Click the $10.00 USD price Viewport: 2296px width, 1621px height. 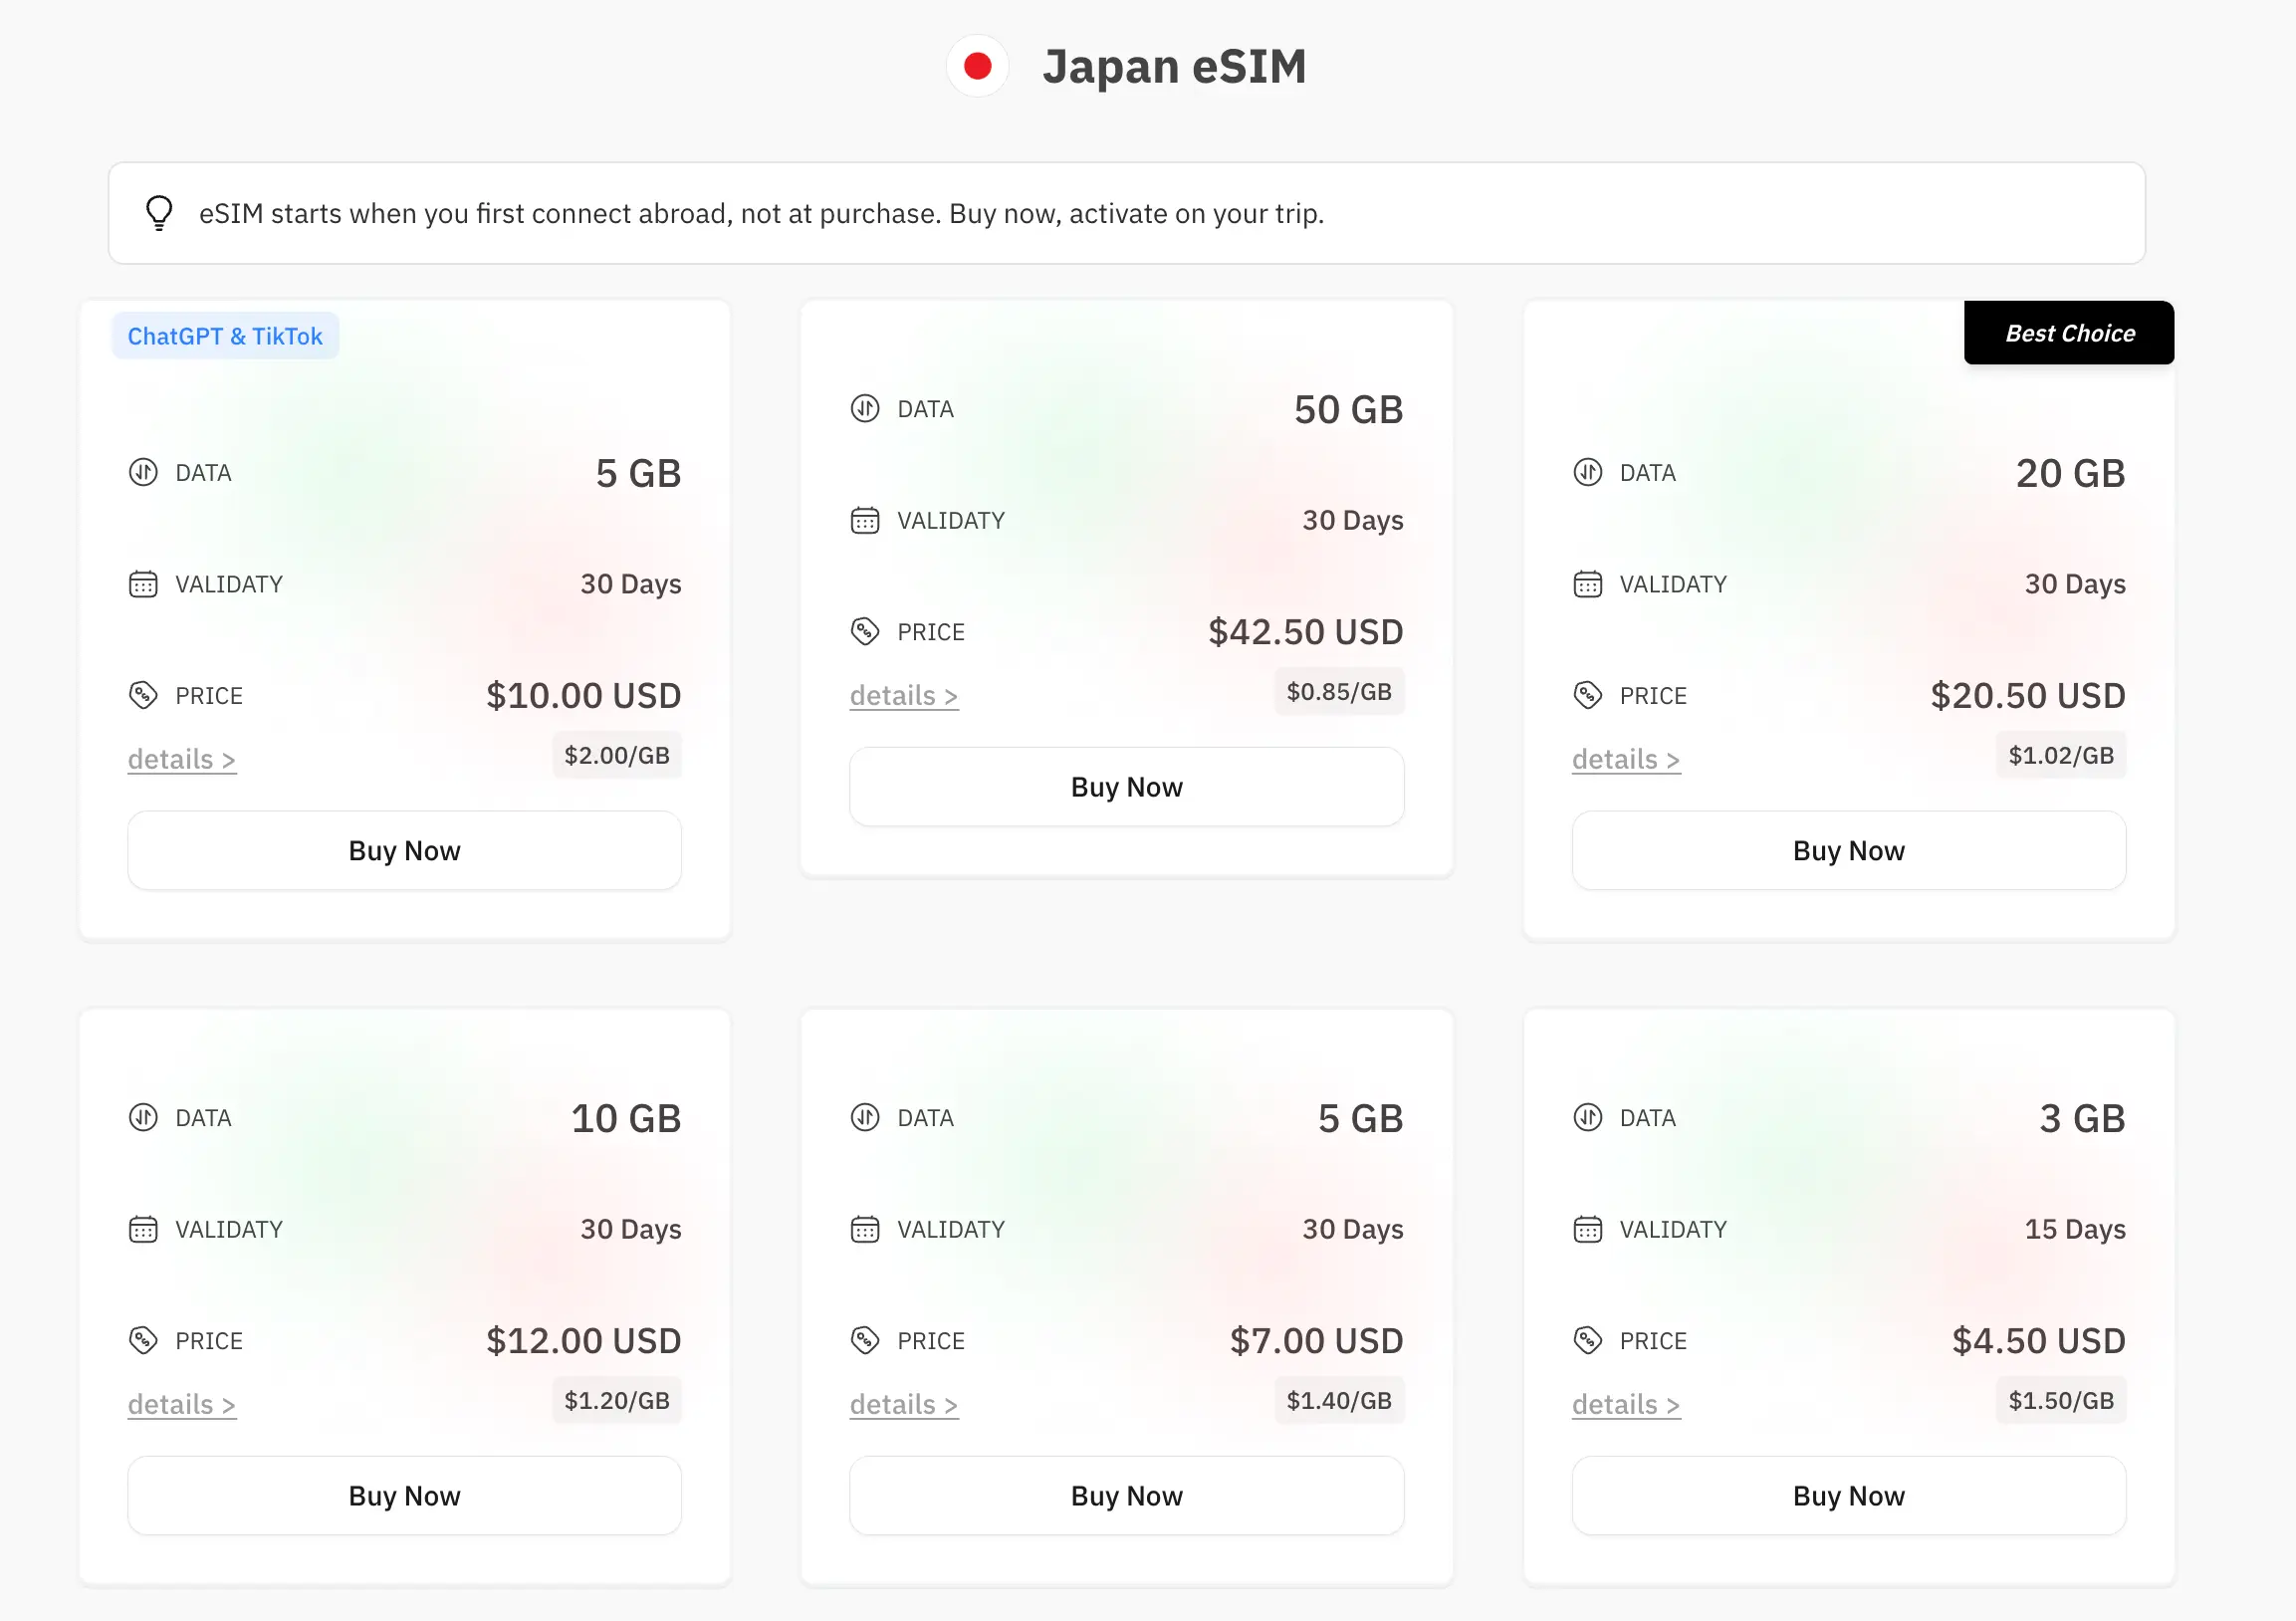point(583,695)
